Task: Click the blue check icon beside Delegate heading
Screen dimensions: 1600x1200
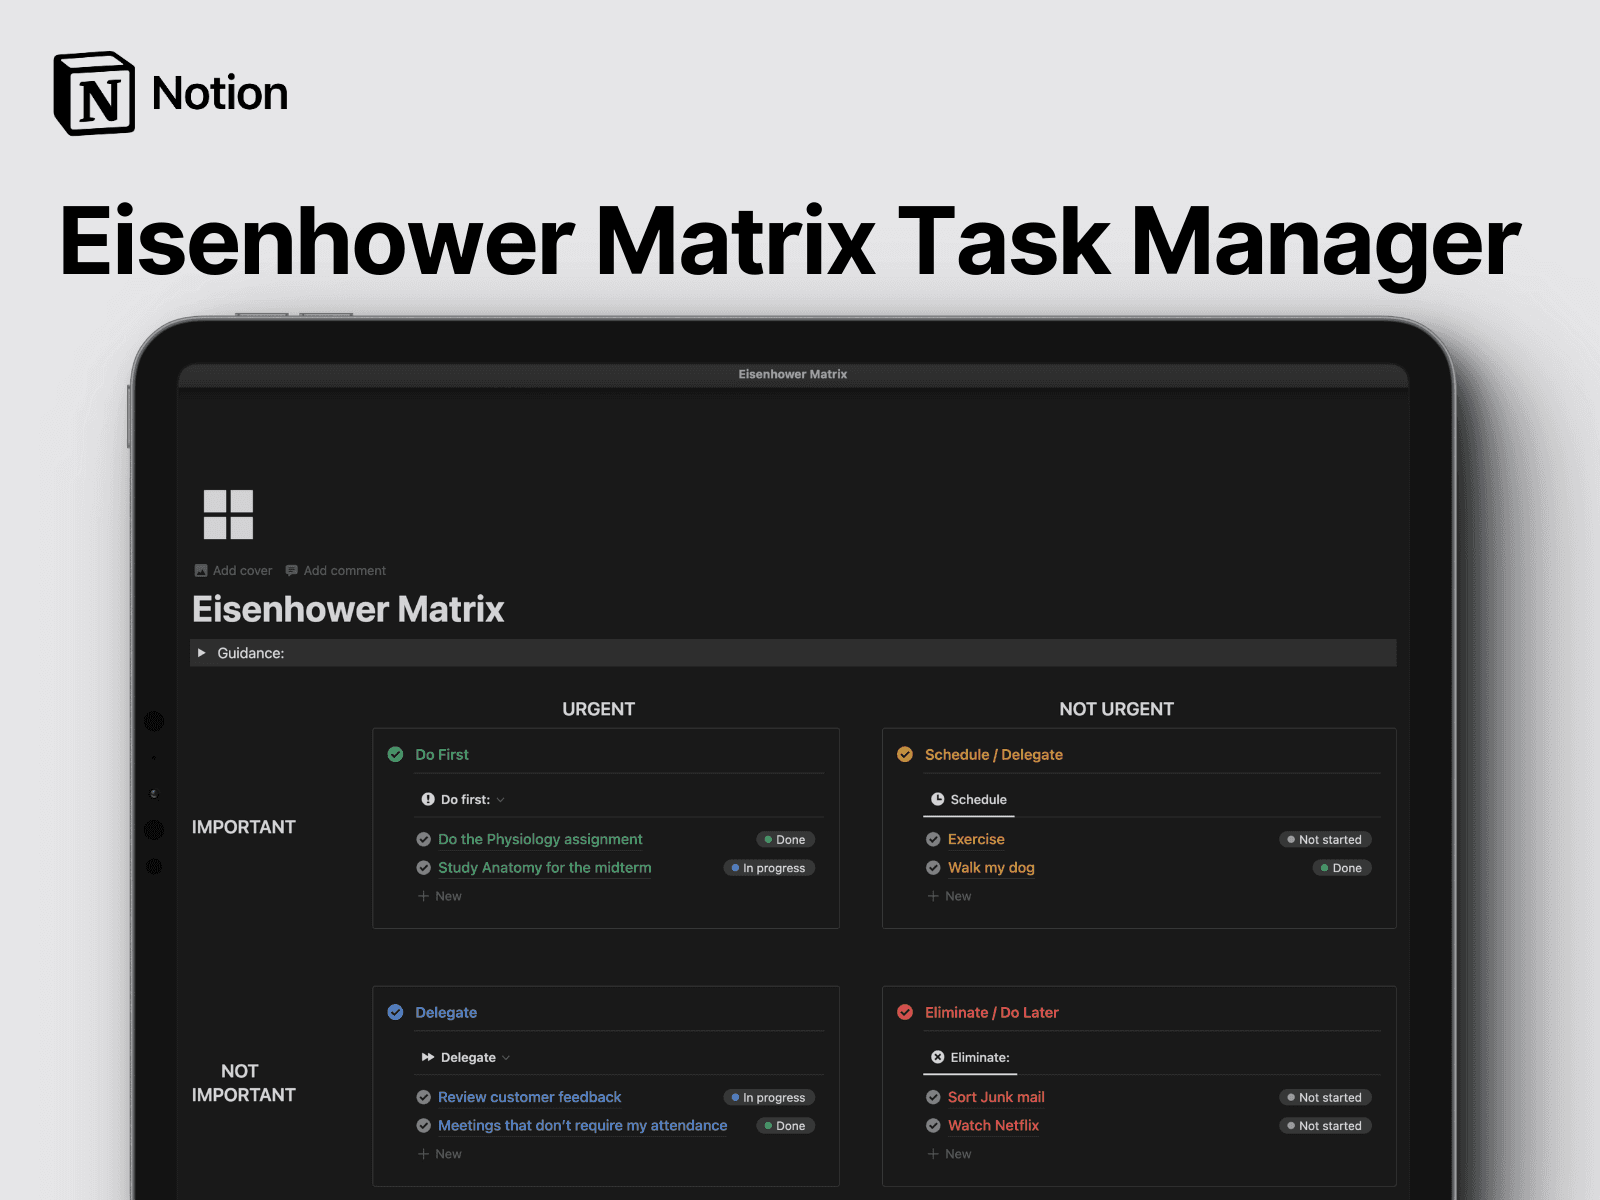Action: click(395, 1012)
